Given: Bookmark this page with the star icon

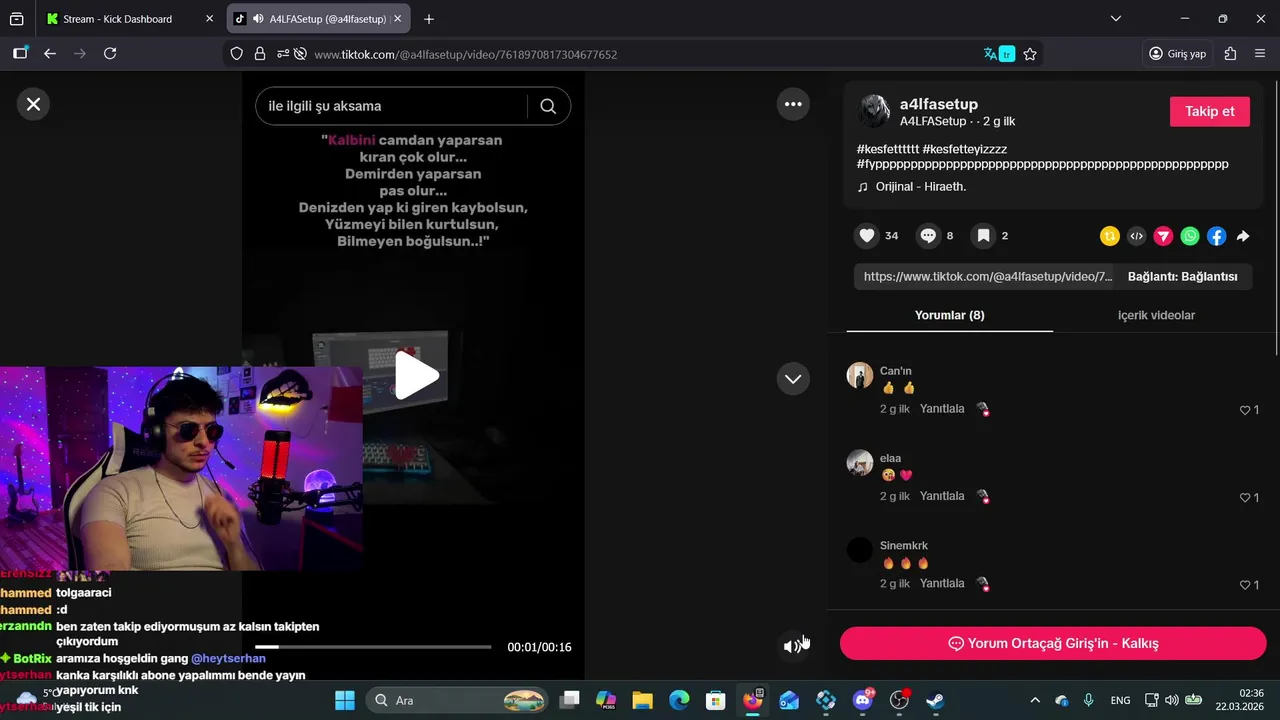Looking at the screenshot, I should pyautogui.click(x=1030, y=54).
